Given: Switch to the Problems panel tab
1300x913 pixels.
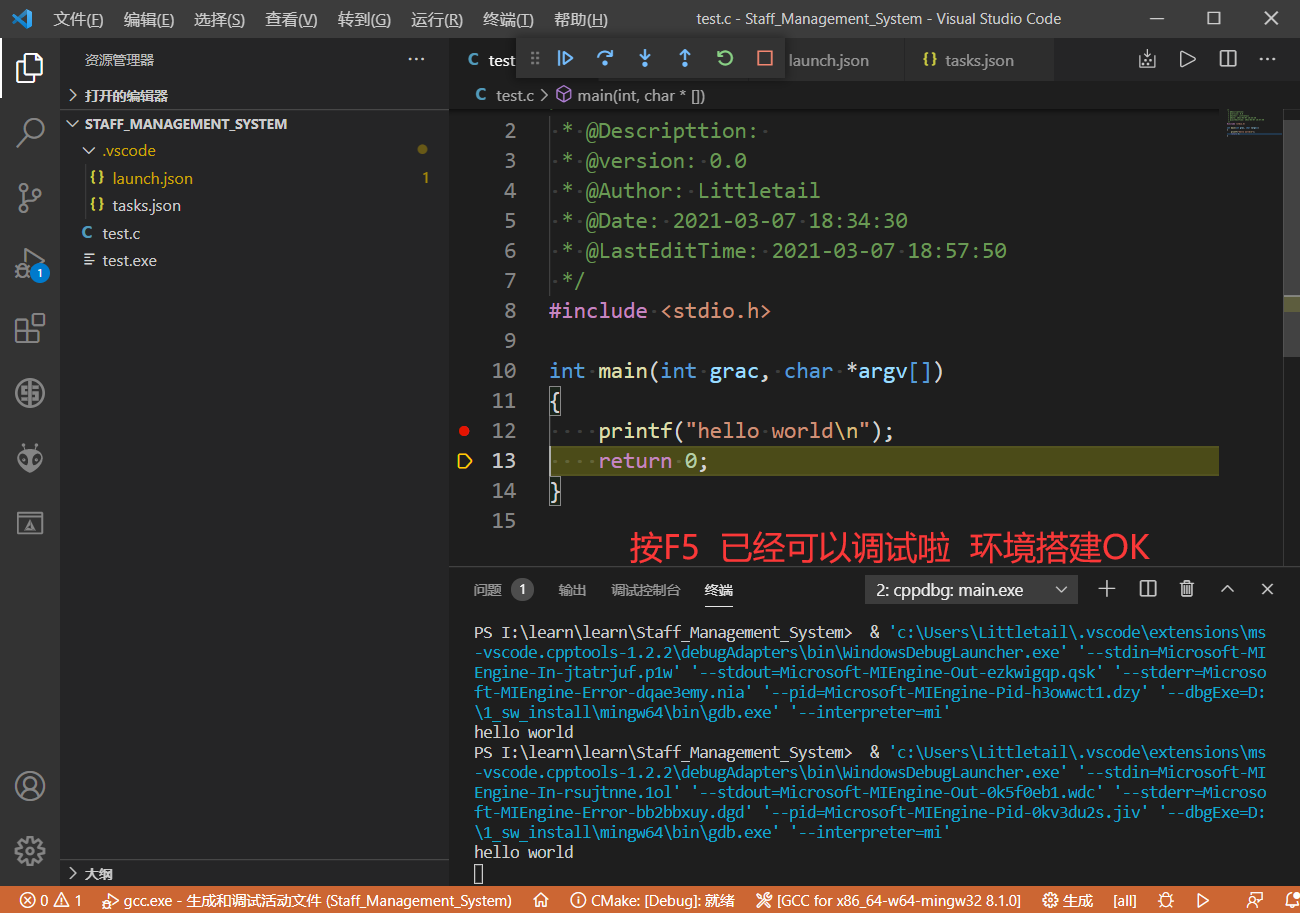Looking at the screenshot, I should point(503,590).
